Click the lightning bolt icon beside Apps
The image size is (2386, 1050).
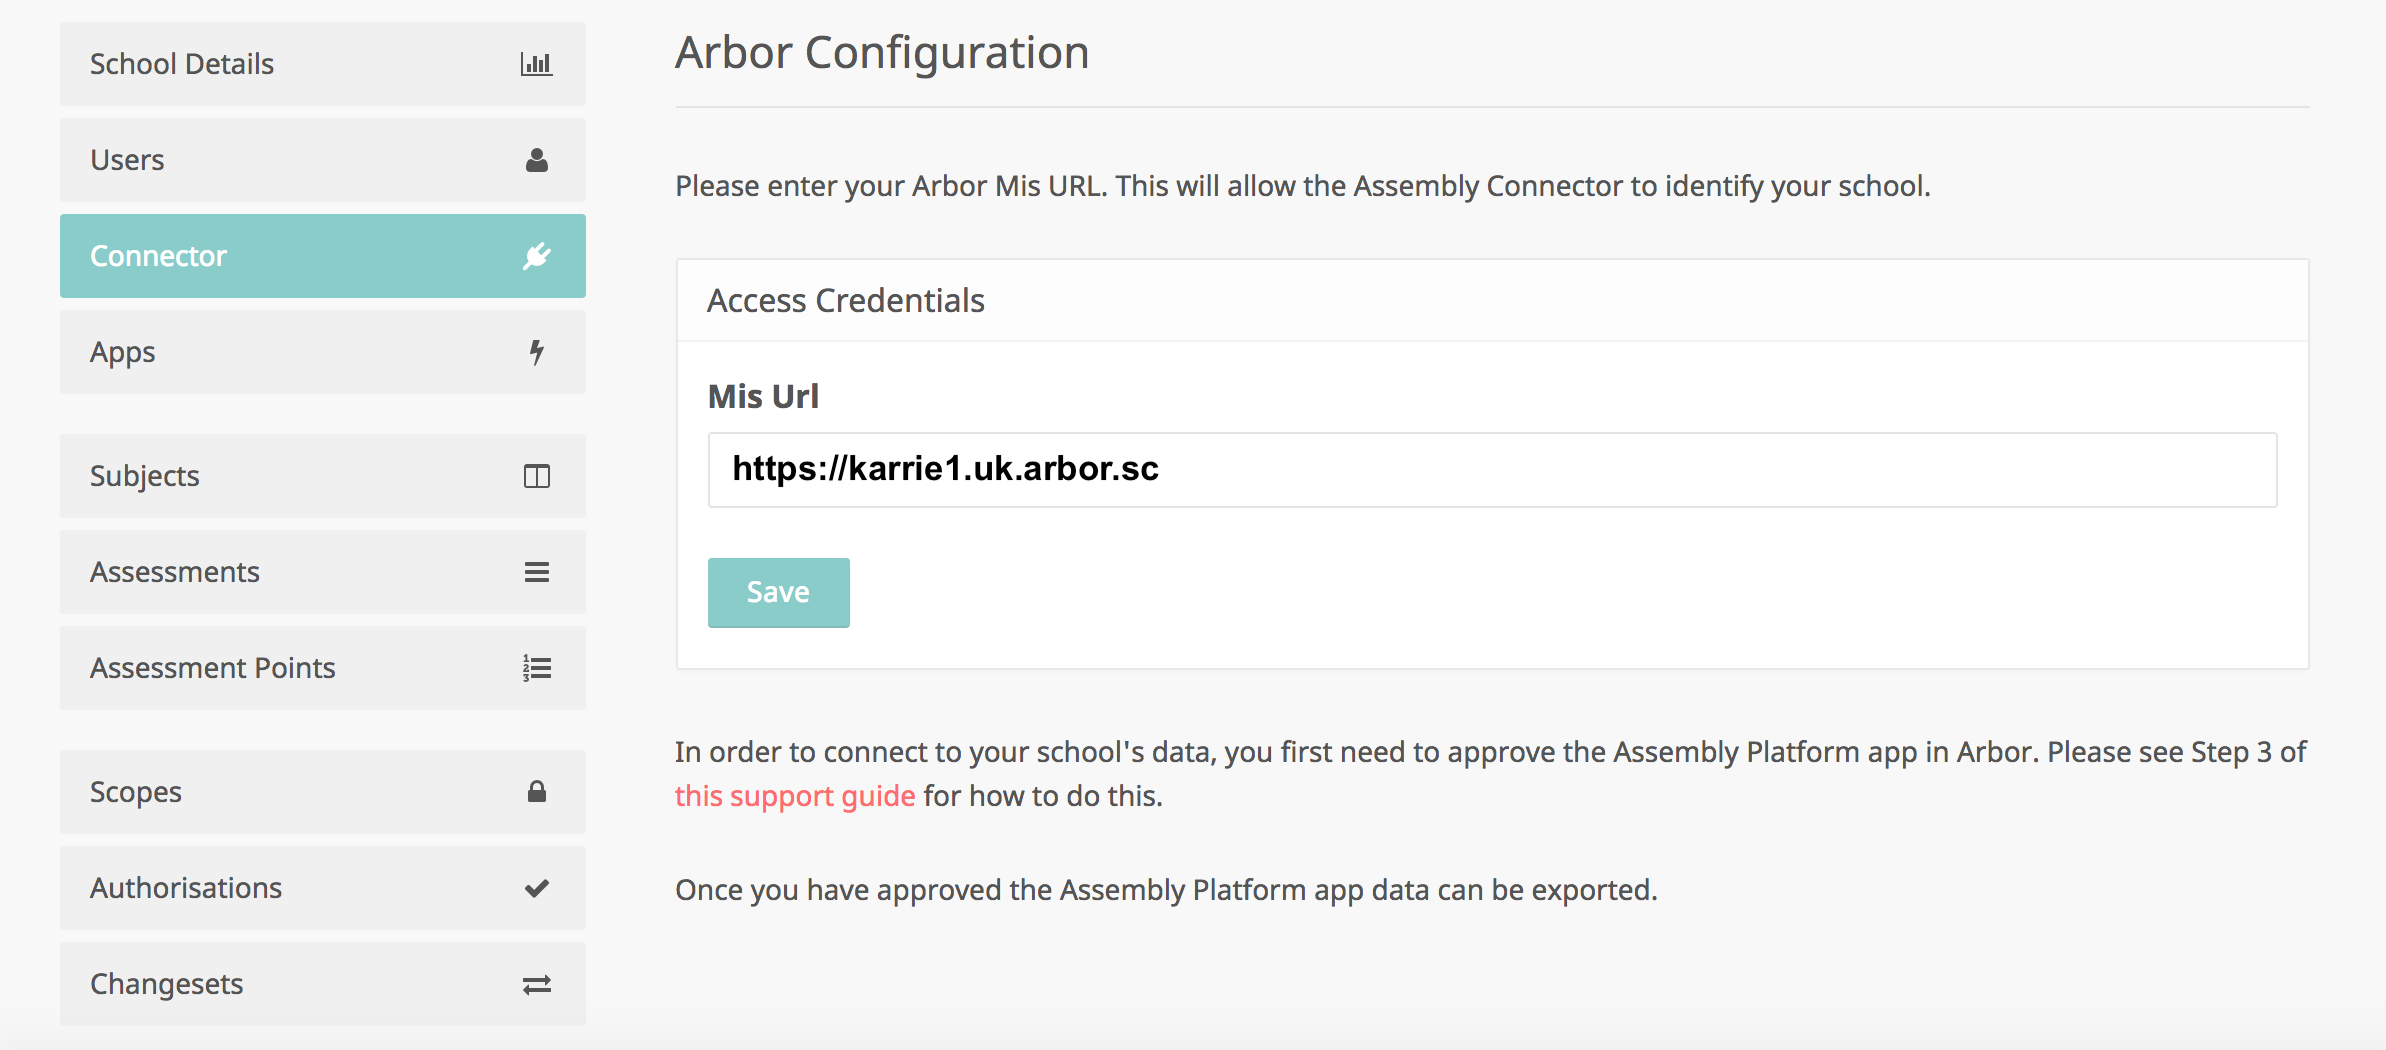point(536,352)
